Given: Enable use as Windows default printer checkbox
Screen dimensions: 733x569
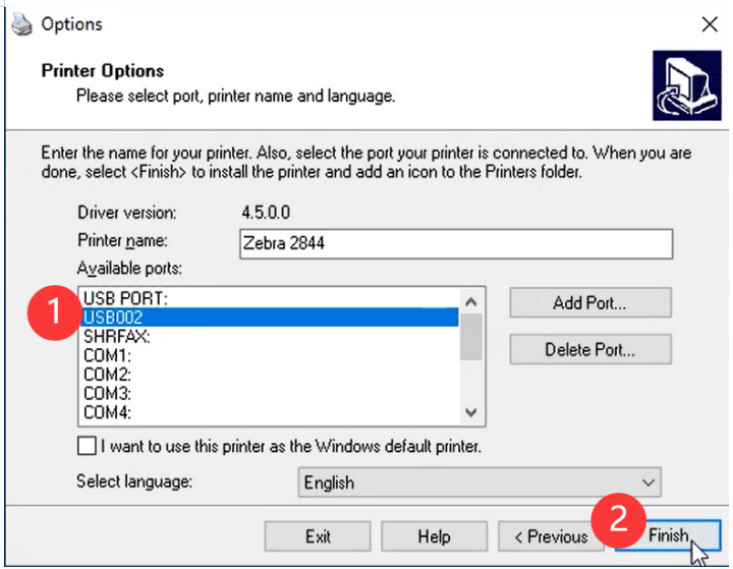Looking at the screenshot, I should click(87, 446).
